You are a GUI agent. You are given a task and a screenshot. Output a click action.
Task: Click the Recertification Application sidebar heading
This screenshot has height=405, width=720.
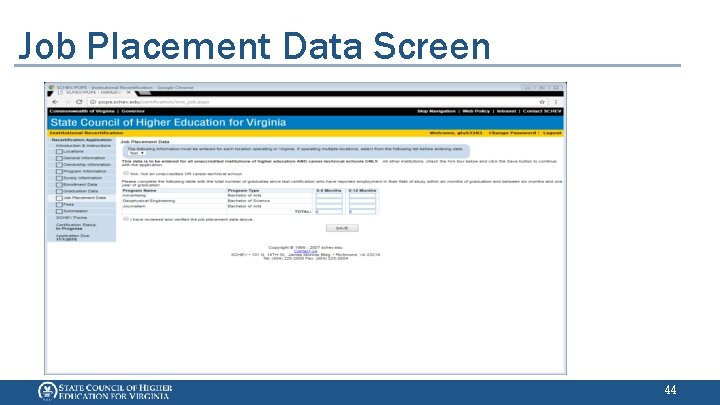click(81, 140)
